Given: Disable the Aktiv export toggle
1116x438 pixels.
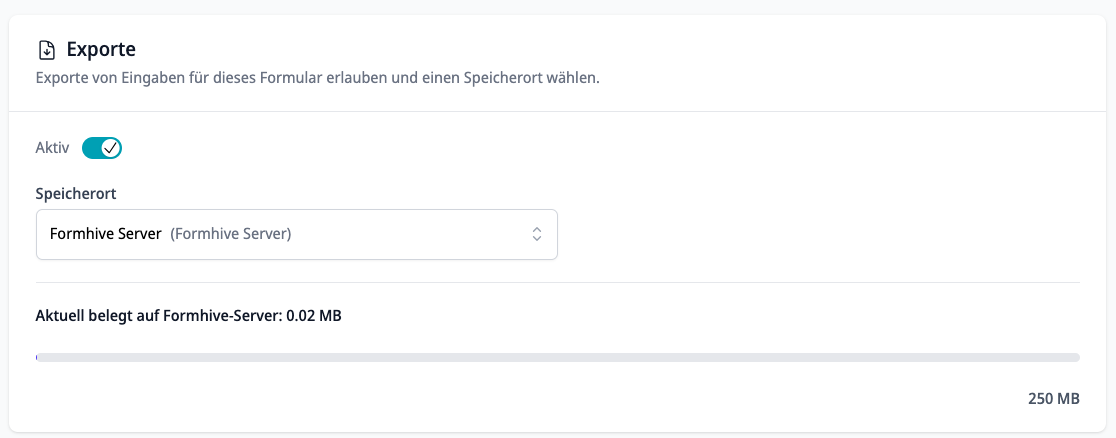Looking at the screenshot, I should pos(102,148).
